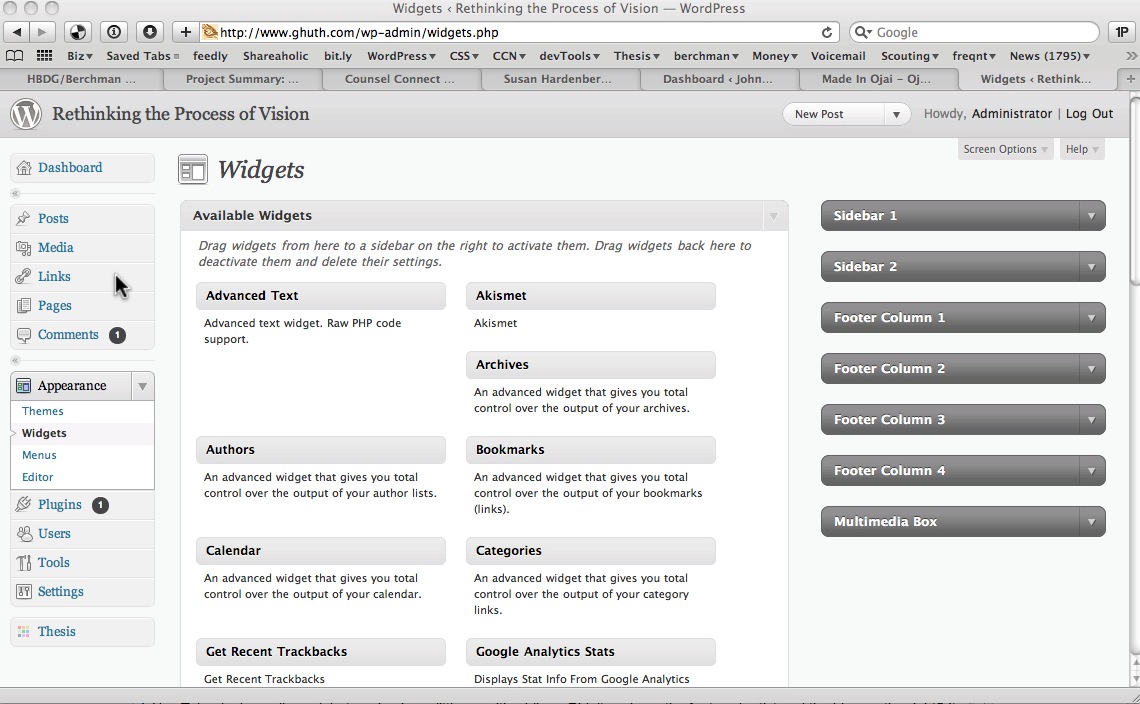
Task: Click the Media icon in sidebar
Action: click(24, 247)
